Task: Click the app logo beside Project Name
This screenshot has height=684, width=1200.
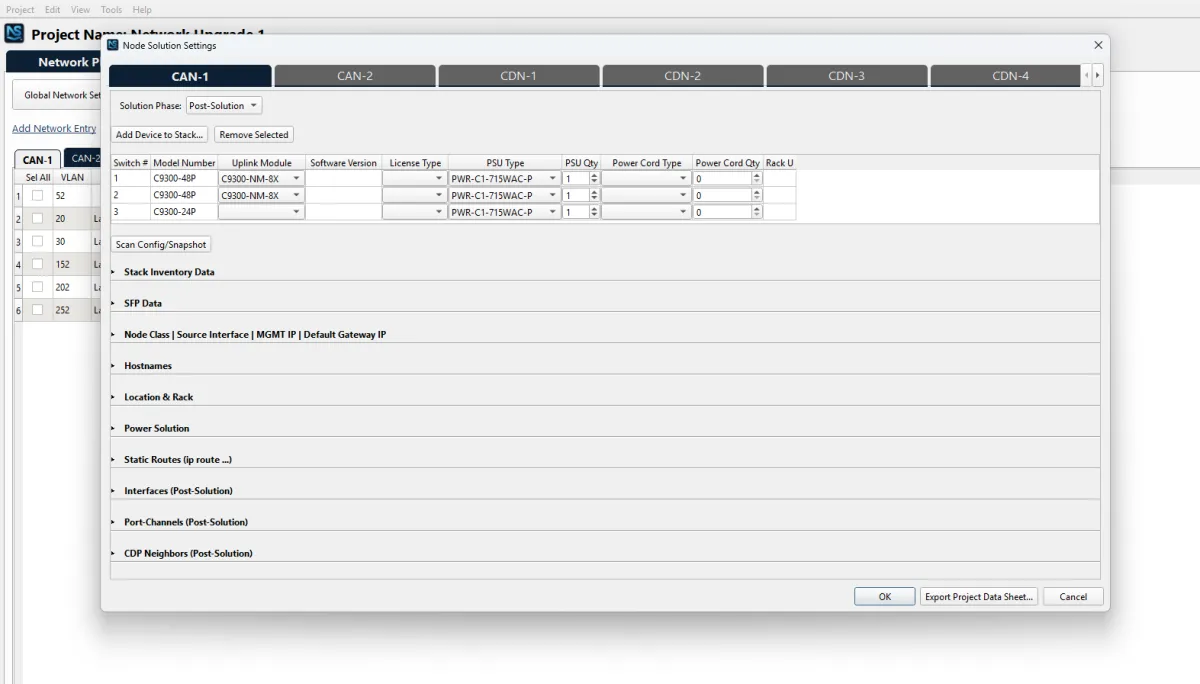Action: click(x=14, y=34)
